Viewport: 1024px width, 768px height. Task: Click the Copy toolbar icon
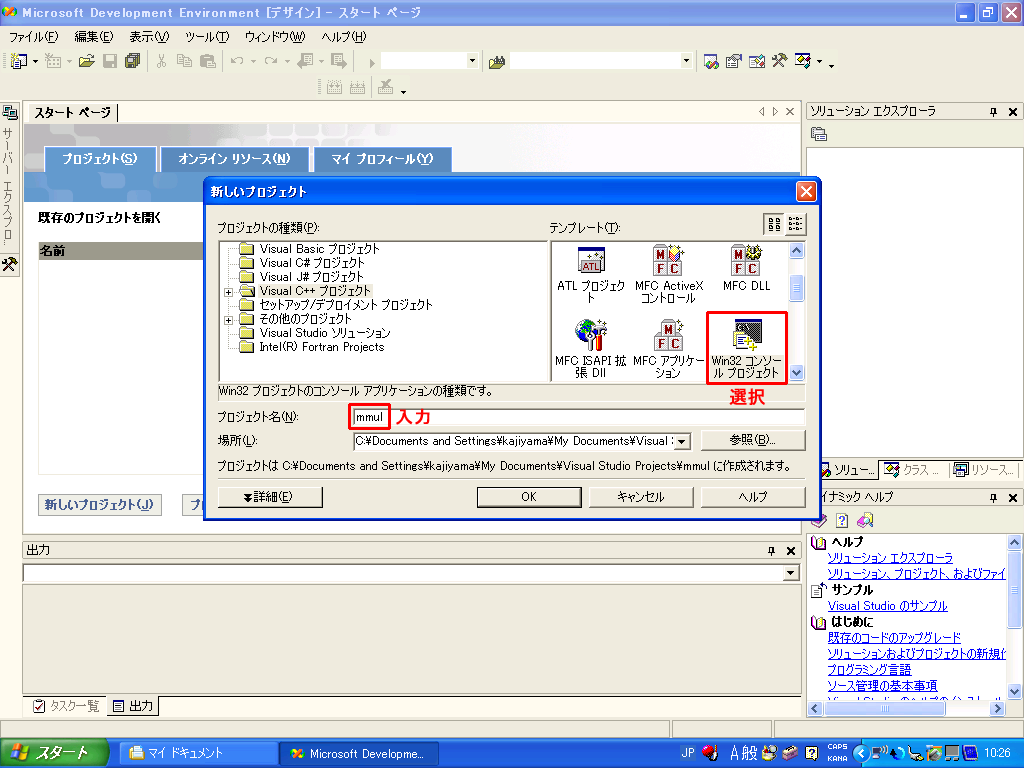click(185, 61)
